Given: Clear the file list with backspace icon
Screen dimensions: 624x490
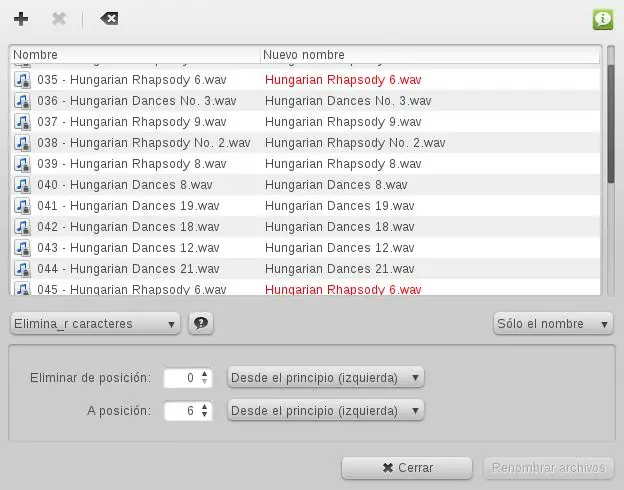Looking at the screenshot, I should tap(109, 19).
